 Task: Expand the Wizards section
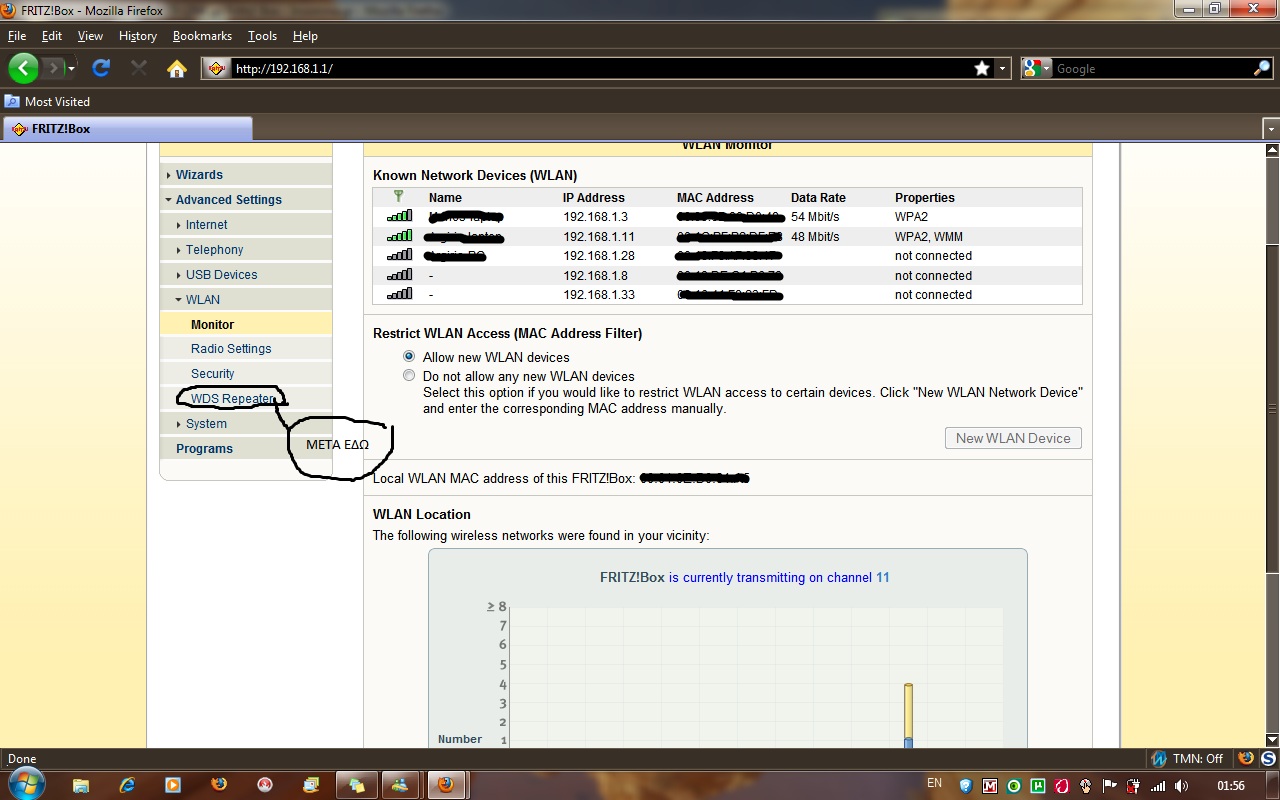point(199,175)
